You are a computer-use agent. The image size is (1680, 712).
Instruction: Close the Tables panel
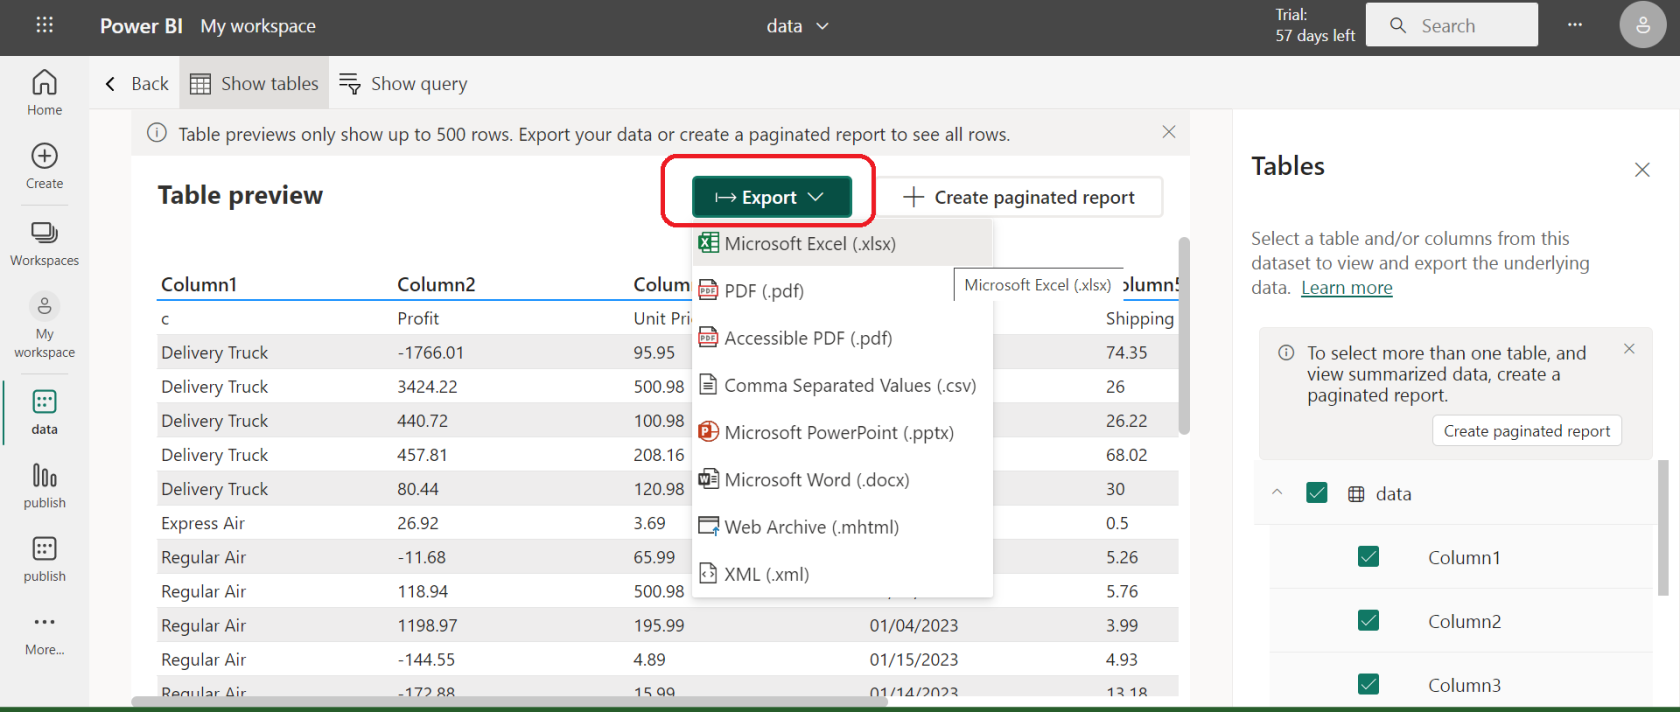click(1642, 170)
